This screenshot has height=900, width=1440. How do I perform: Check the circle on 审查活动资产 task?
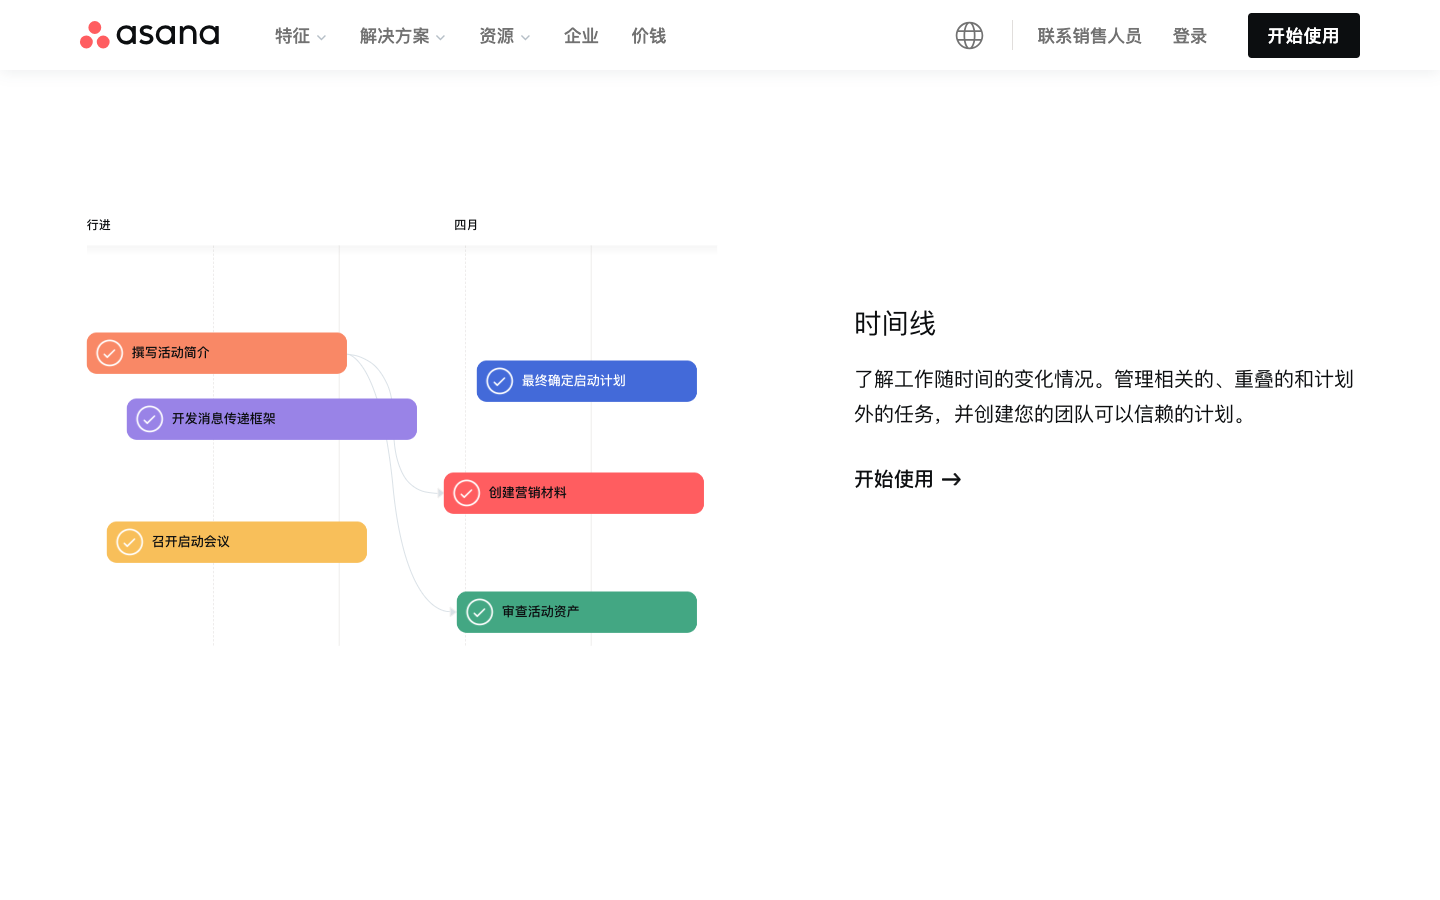tap(480, 612)
